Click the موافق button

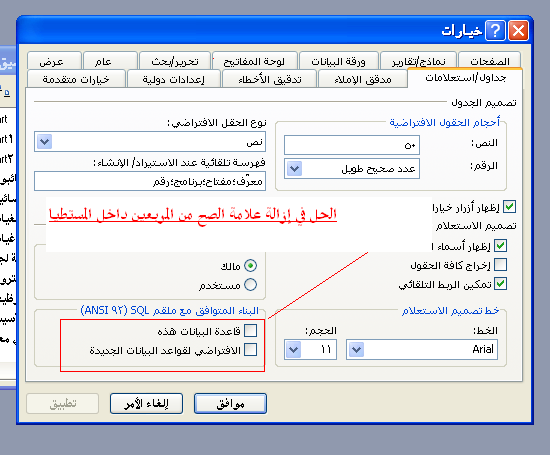(x=230, y=404)
